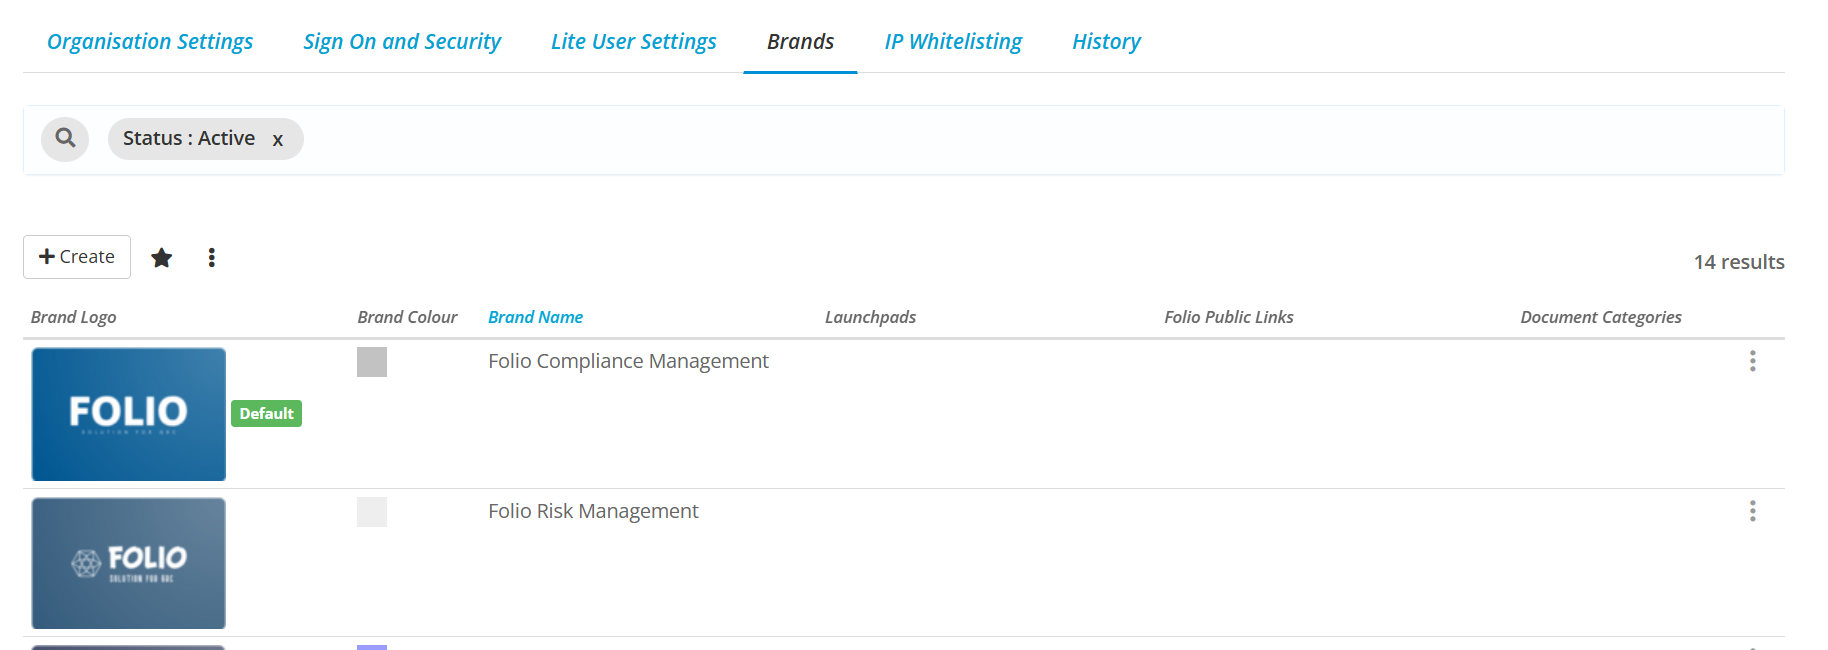Click the search magnifier icon

click(x=65, y=138)
